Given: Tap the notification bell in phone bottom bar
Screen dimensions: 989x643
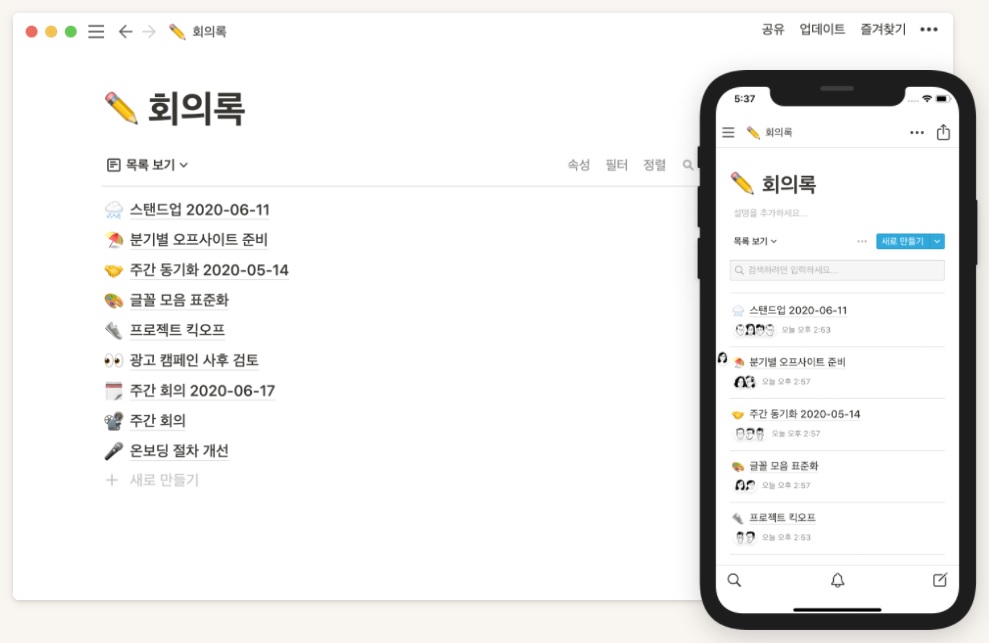Looking at the screenshot, I should coord(838,580).
